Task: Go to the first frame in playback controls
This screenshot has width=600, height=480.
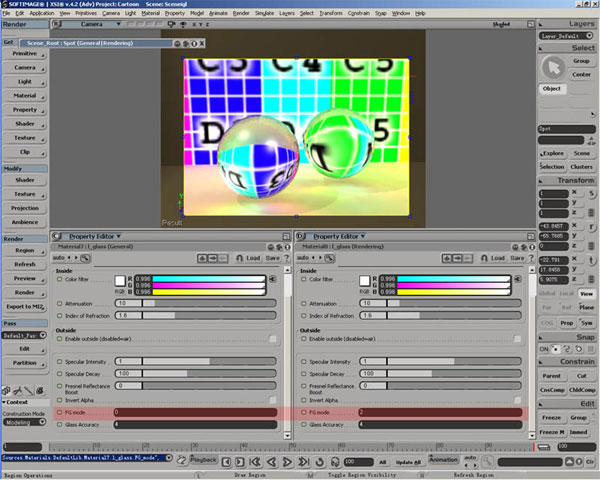Action: [255, 462]
